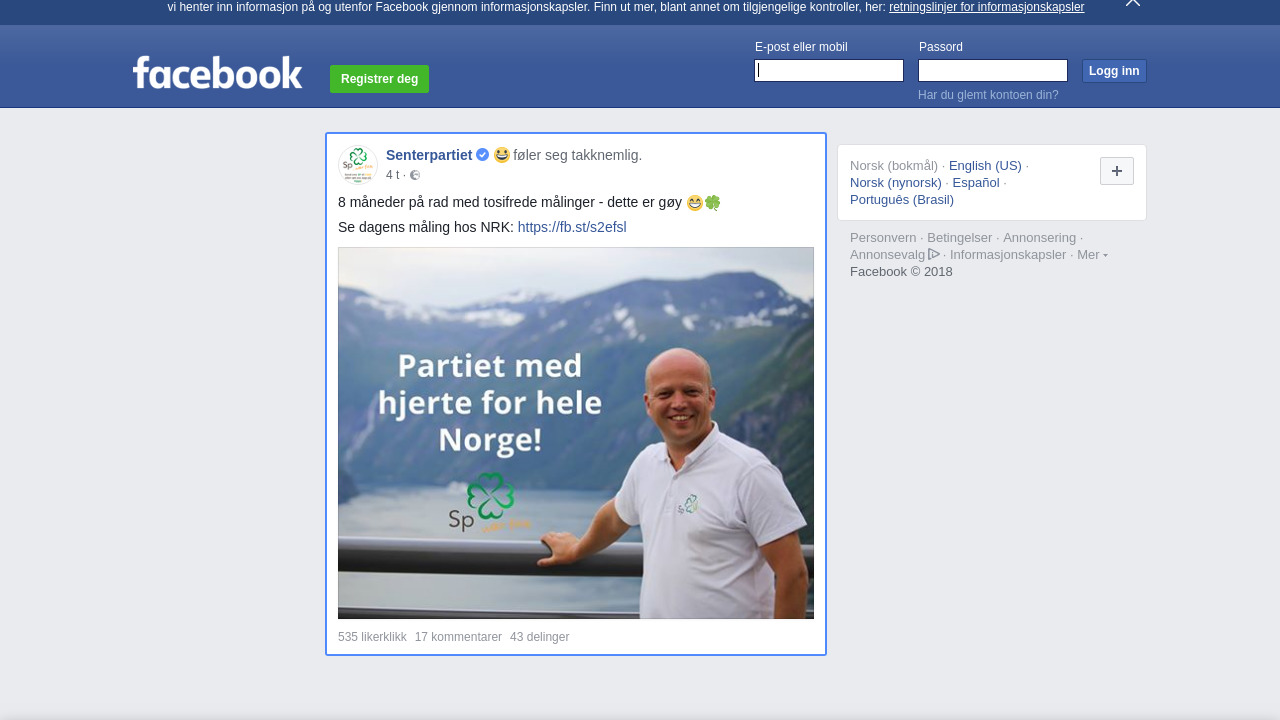Show the 17 kommentarer

pos(458,637)
